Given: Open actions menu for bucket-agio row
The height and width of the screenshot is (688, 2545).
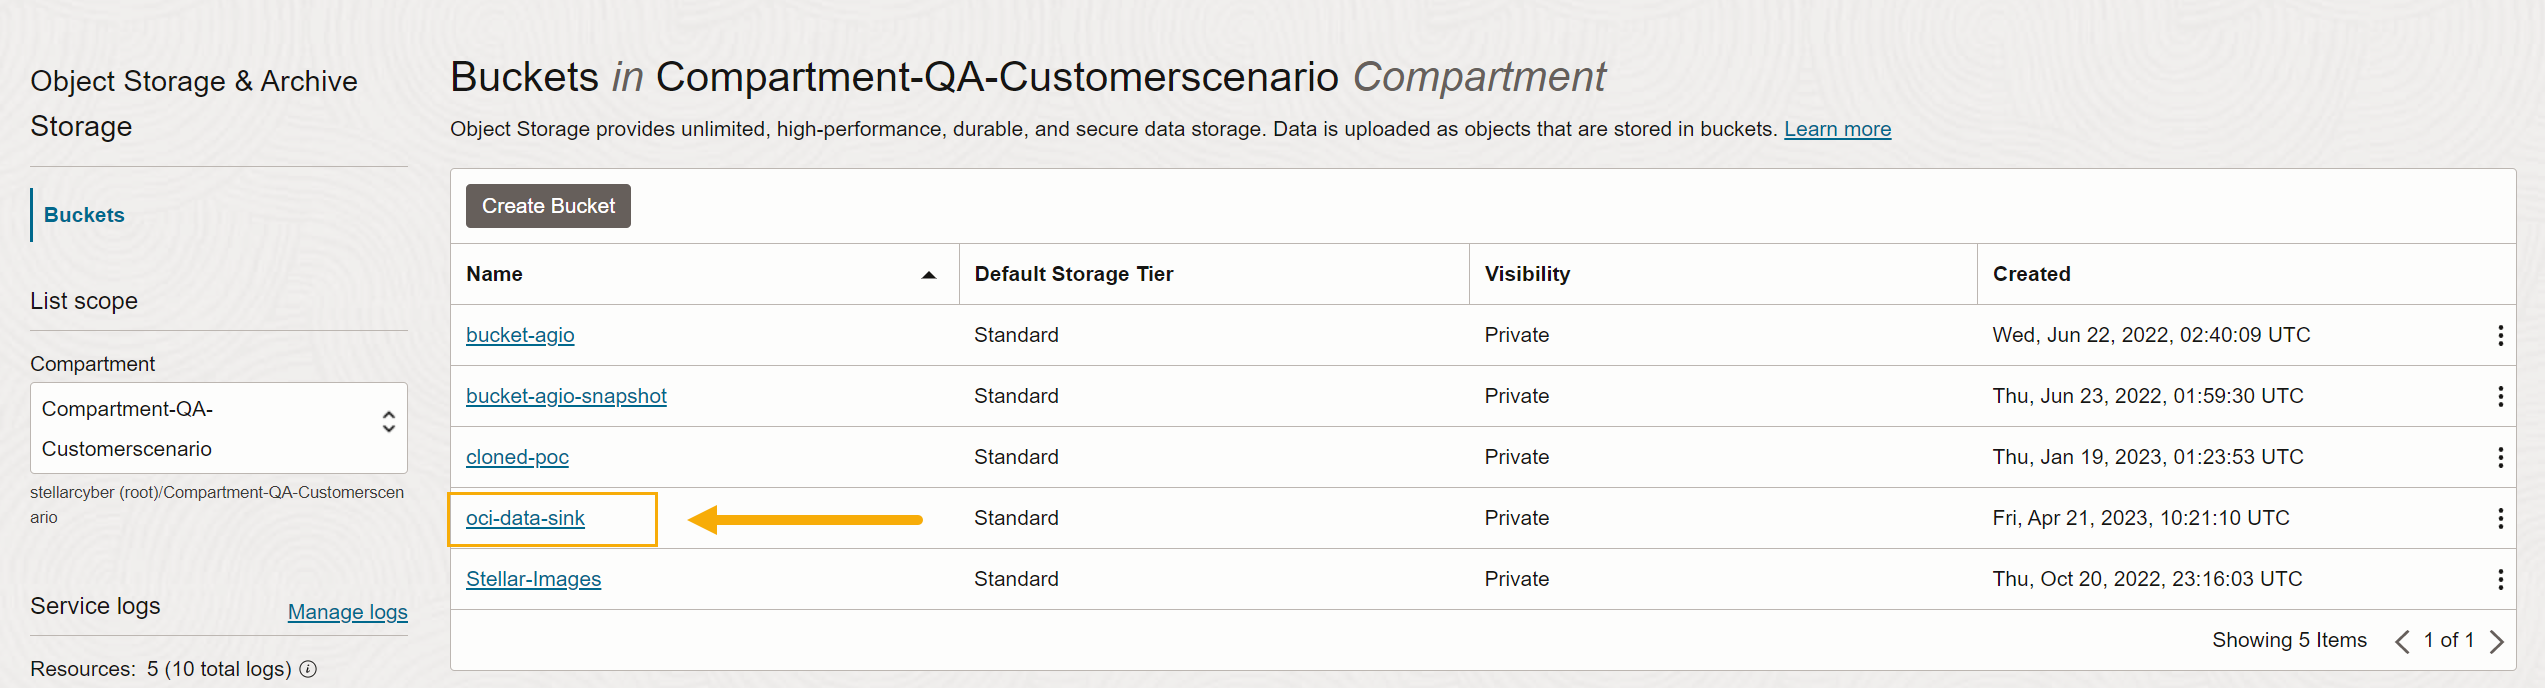Looking at the screenshot, I should tap(2500, 336).
